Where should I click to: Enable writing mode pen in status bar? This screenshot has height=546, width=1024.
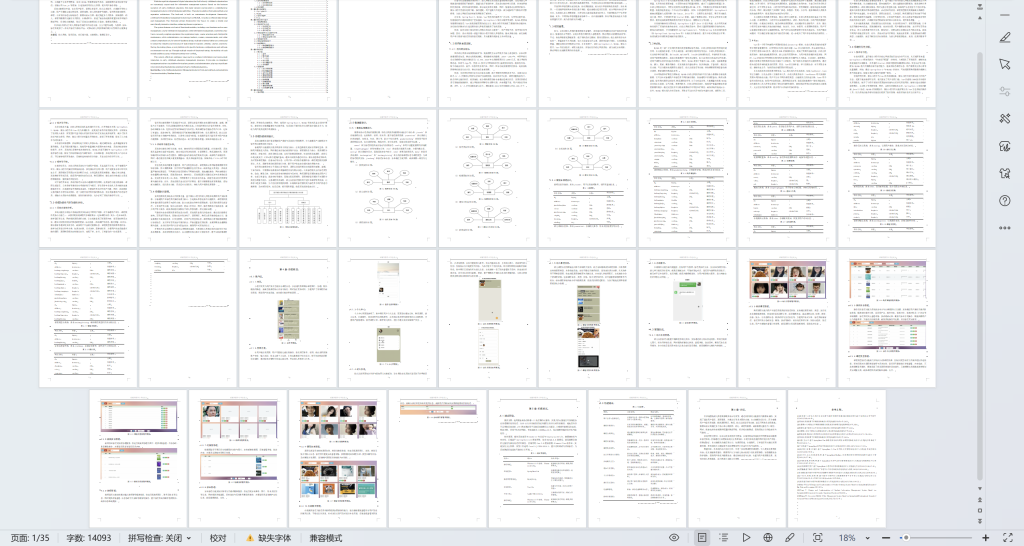[x=790, y=538]
